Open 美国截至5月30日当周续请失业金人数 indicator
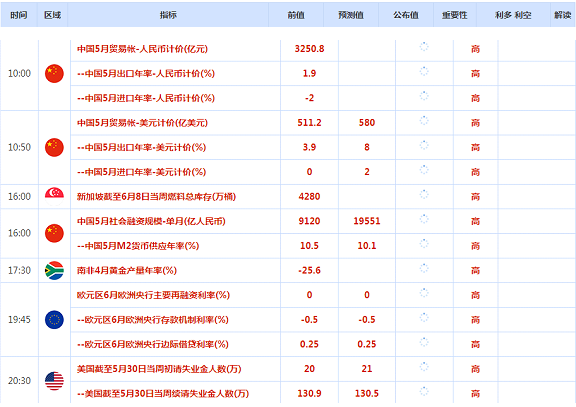 (163, 393)
